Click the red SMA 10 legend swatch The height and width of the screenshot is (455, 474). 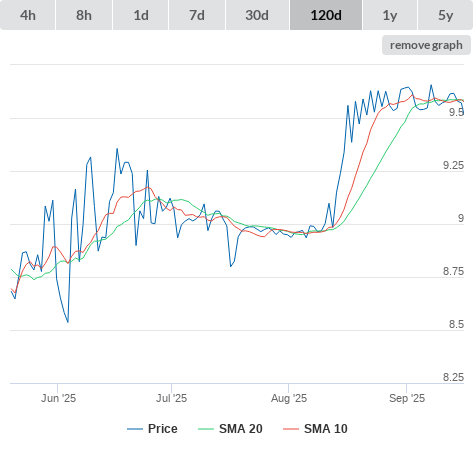[291, 429]
